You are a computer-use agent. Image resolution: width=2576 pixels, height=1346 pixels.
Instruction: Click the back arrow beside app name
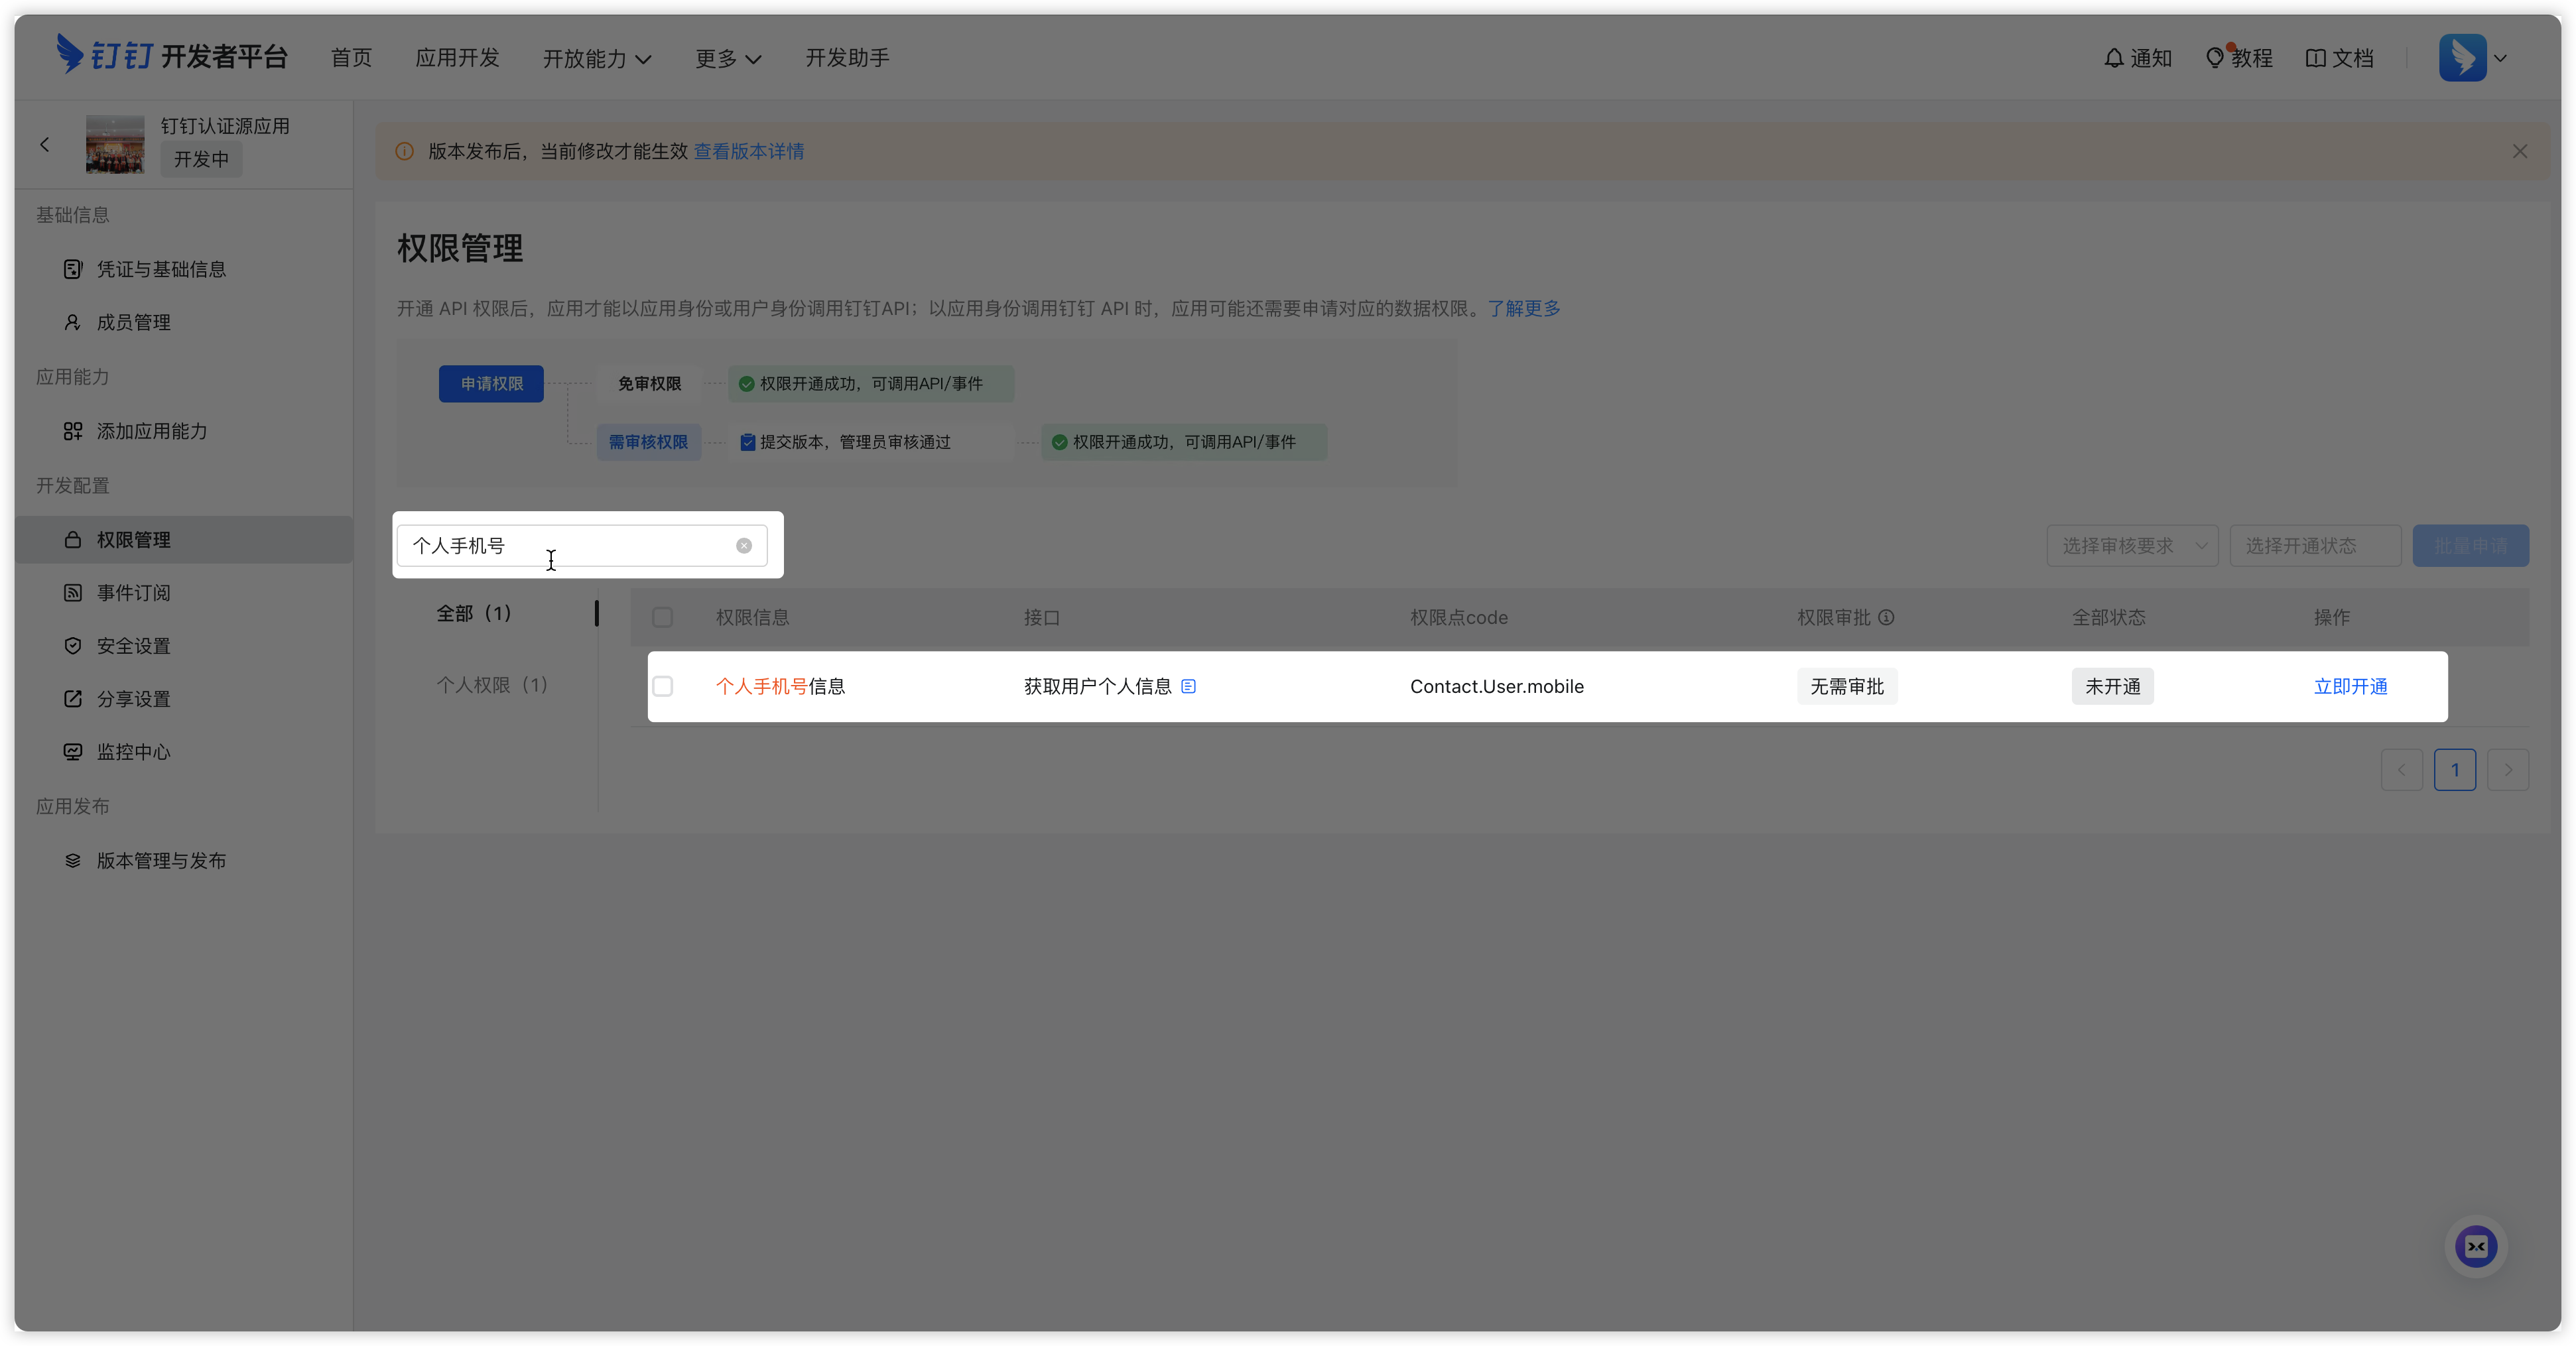45,145
